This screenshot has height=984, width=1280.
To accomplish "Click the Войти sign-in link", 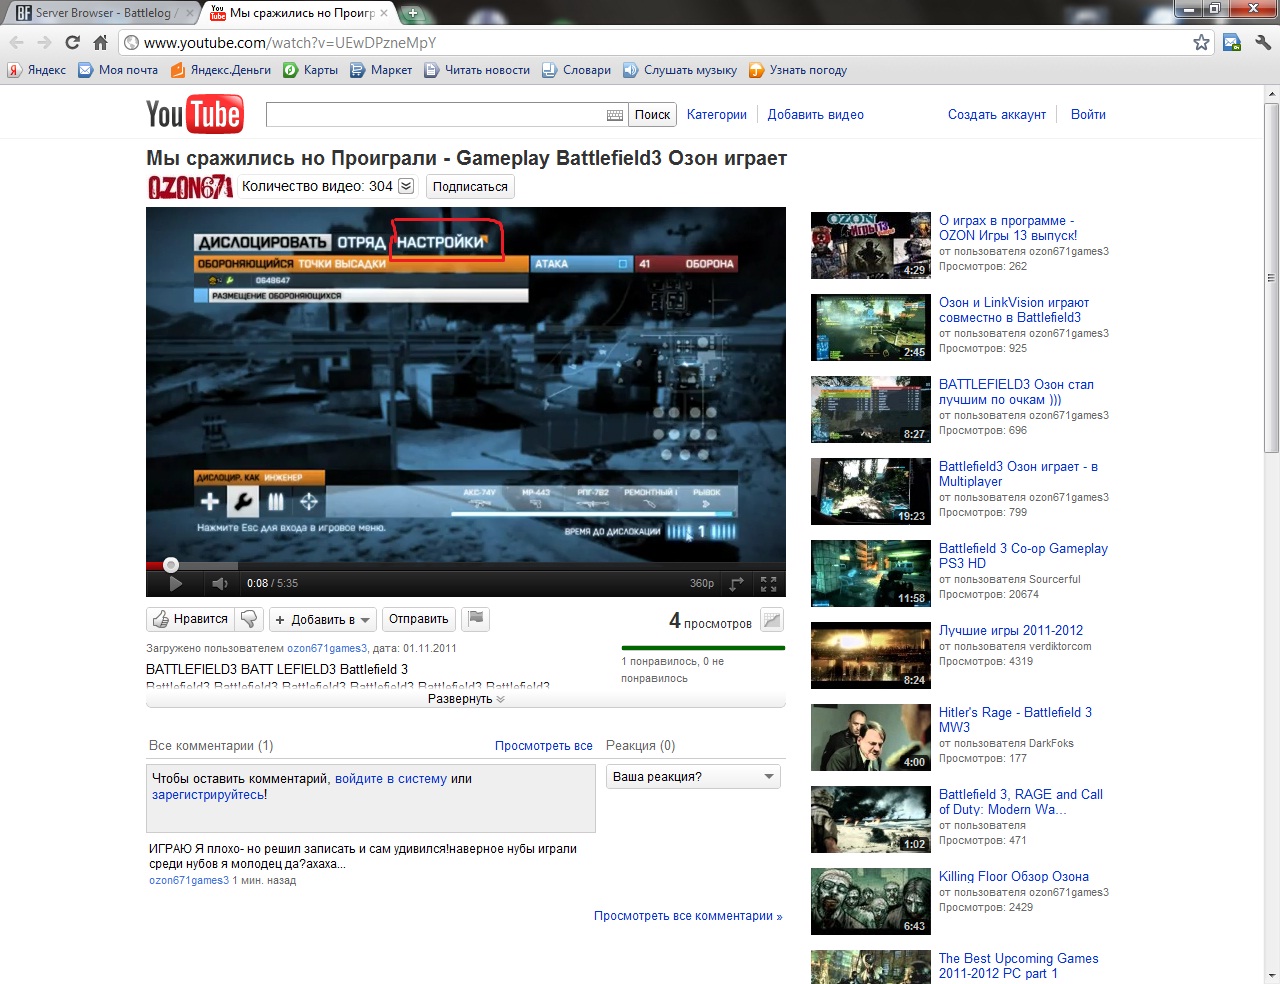I will click(1088, 115).
